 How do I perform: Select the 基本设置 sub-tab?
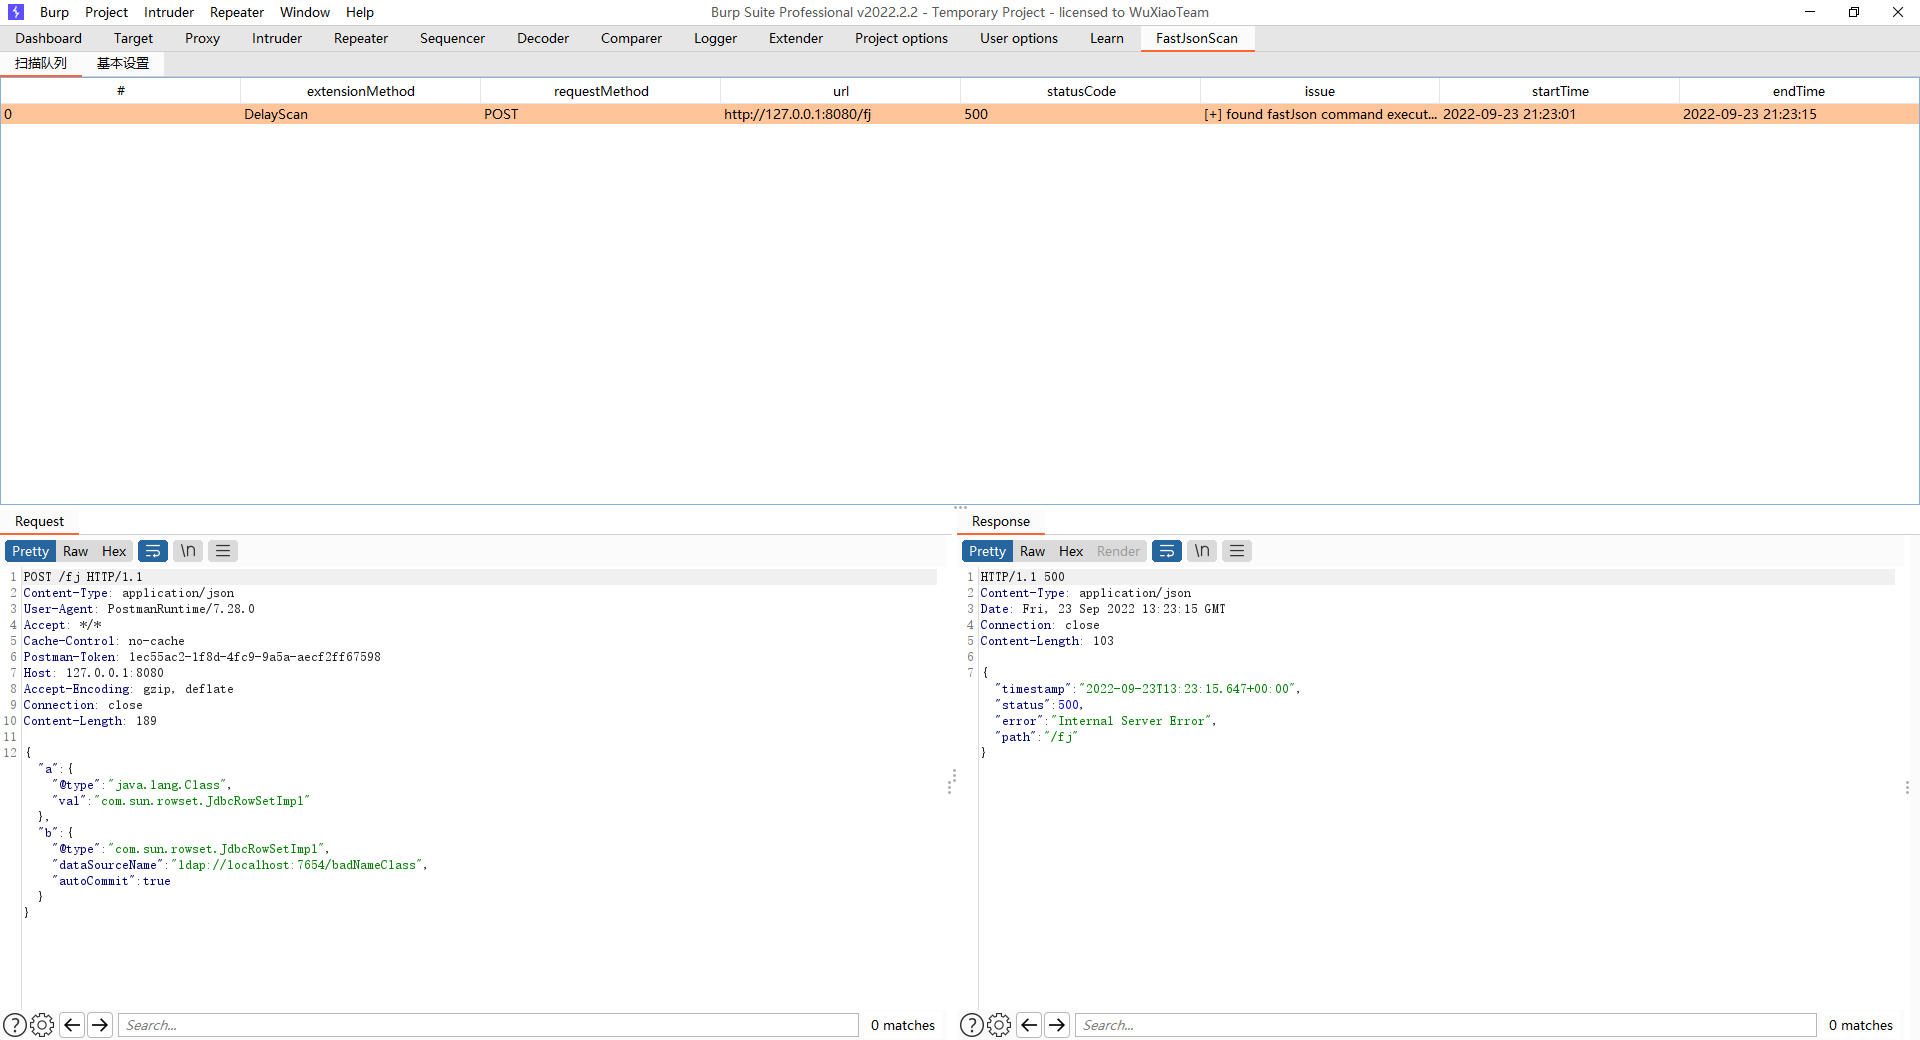pyautogui.click(x=123, y=63)
